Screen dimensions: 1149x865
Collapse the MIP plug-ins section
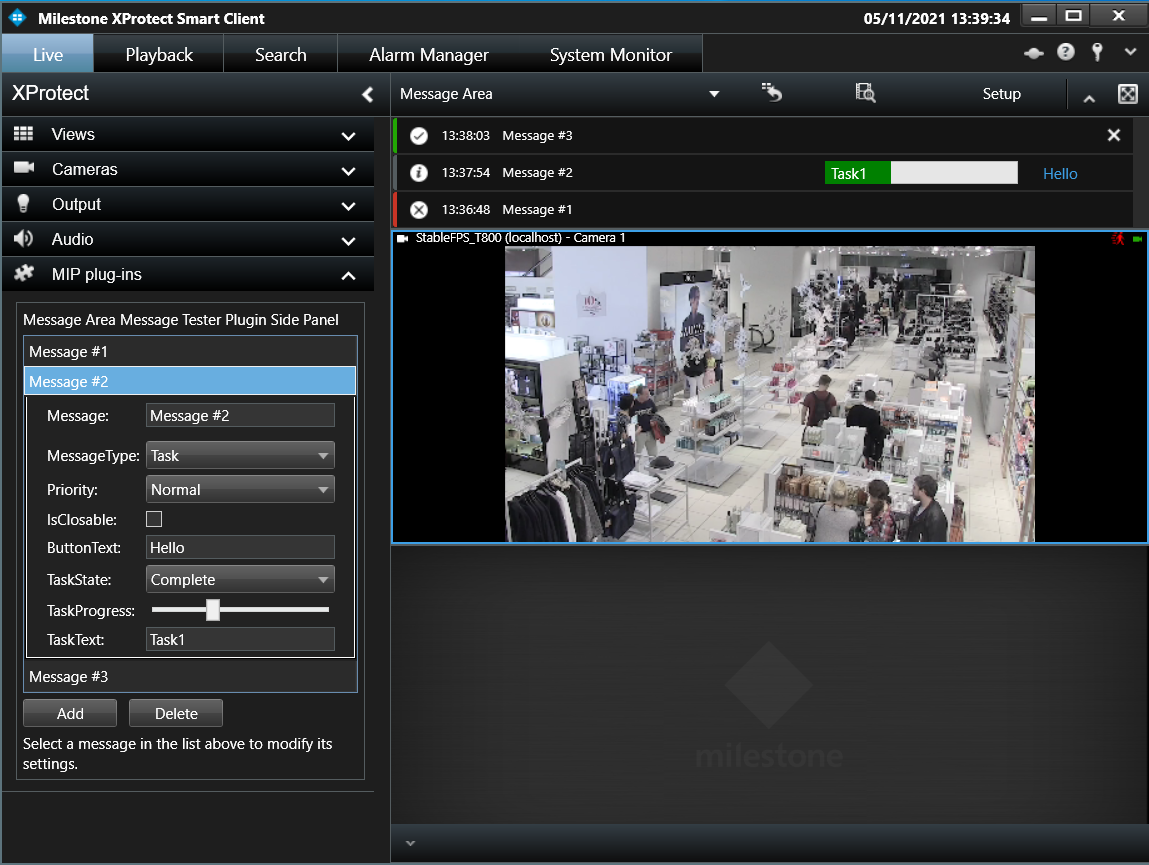pyautogui.click(x=348, y=276)
